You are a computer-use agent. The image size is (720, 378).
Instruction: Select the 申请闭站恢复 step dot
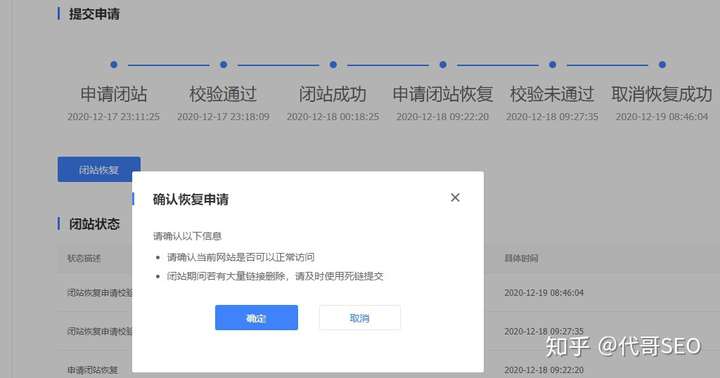tap(443, 65)
